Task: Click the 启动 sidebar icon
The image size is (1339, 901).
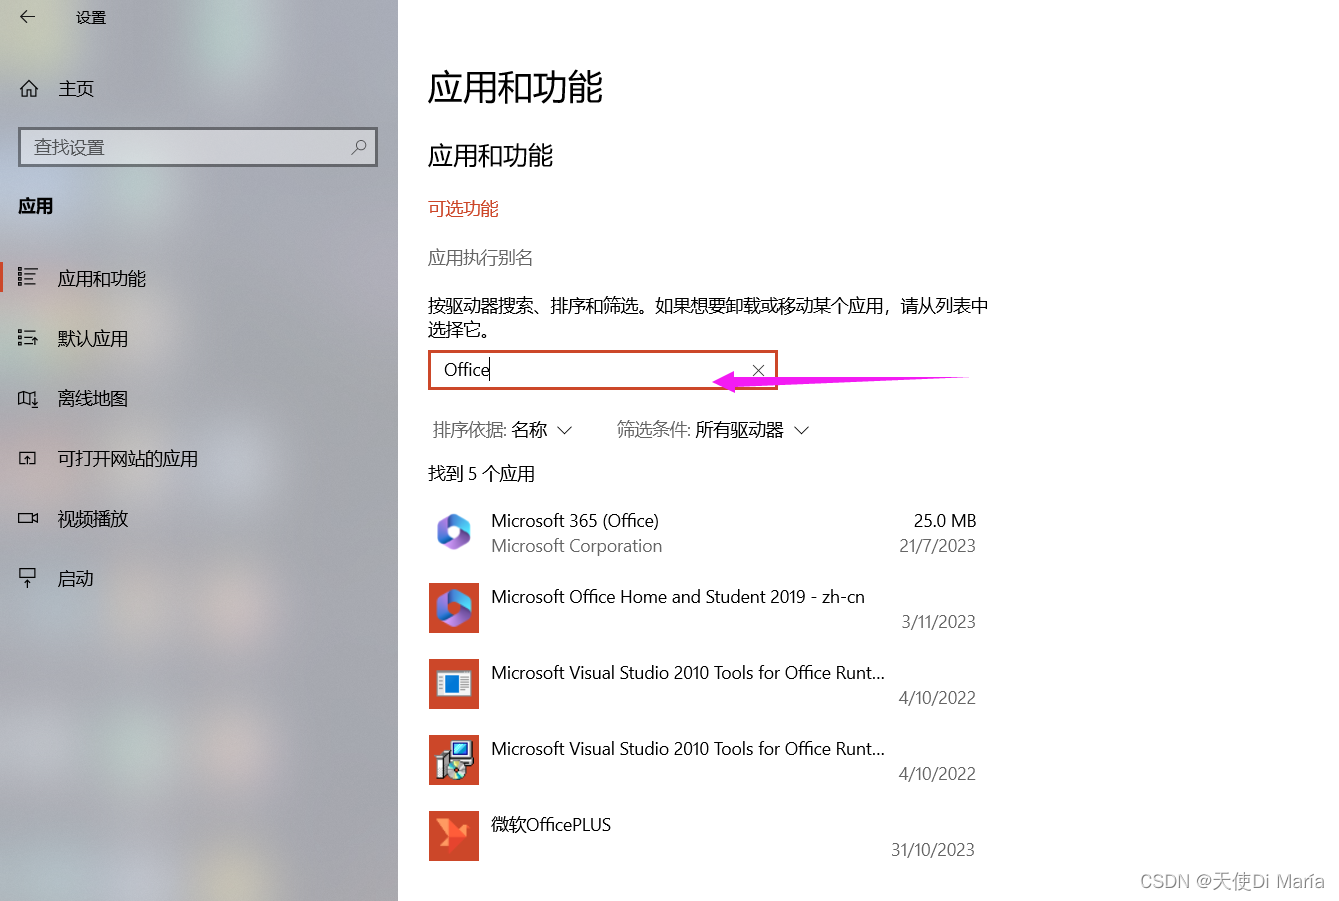Action: [28, 578]
